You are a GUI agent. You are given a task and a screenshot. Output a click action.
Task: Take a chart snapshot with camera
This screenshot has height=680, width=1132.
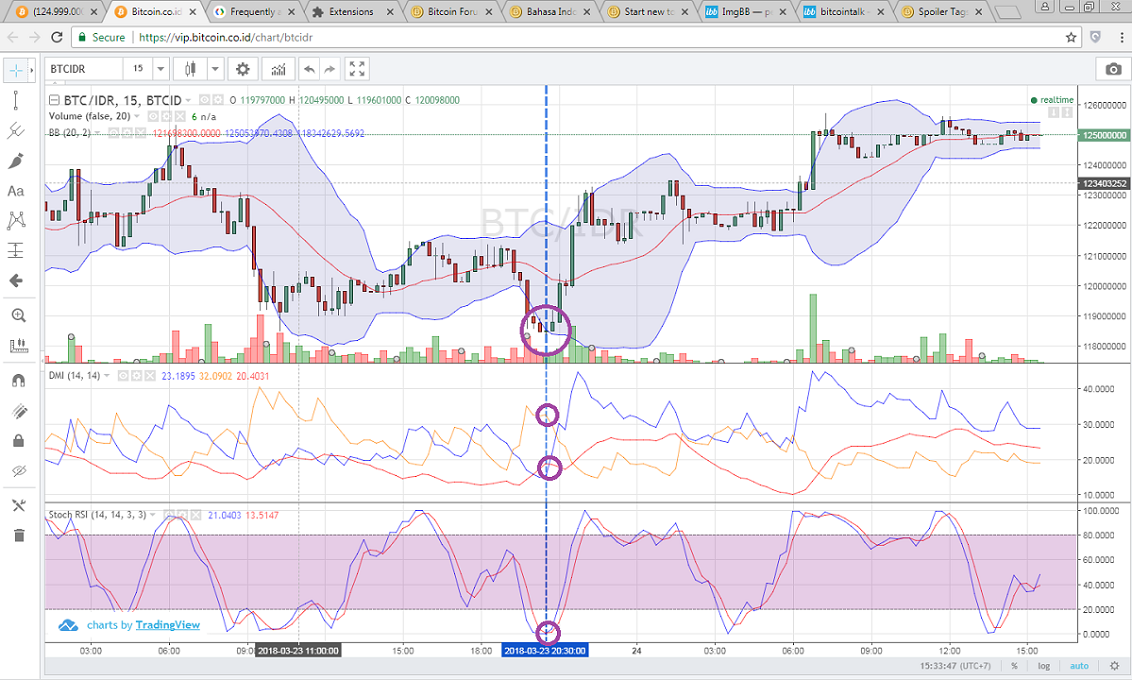point(1113,69)
